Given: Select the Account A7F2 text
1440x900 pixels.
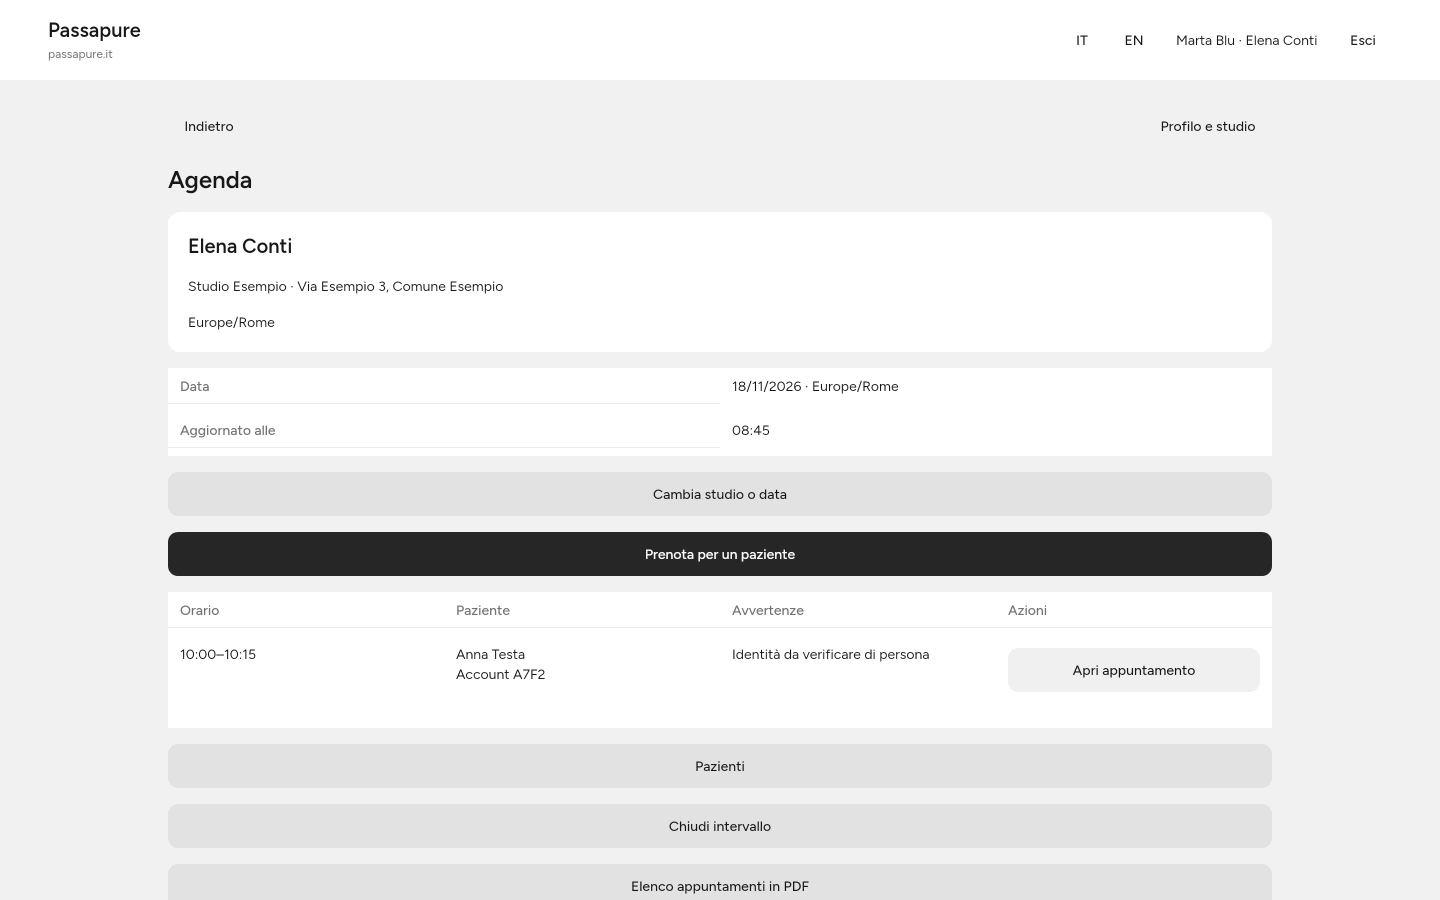Looking at the screenshot, I should tap(500, 674).
